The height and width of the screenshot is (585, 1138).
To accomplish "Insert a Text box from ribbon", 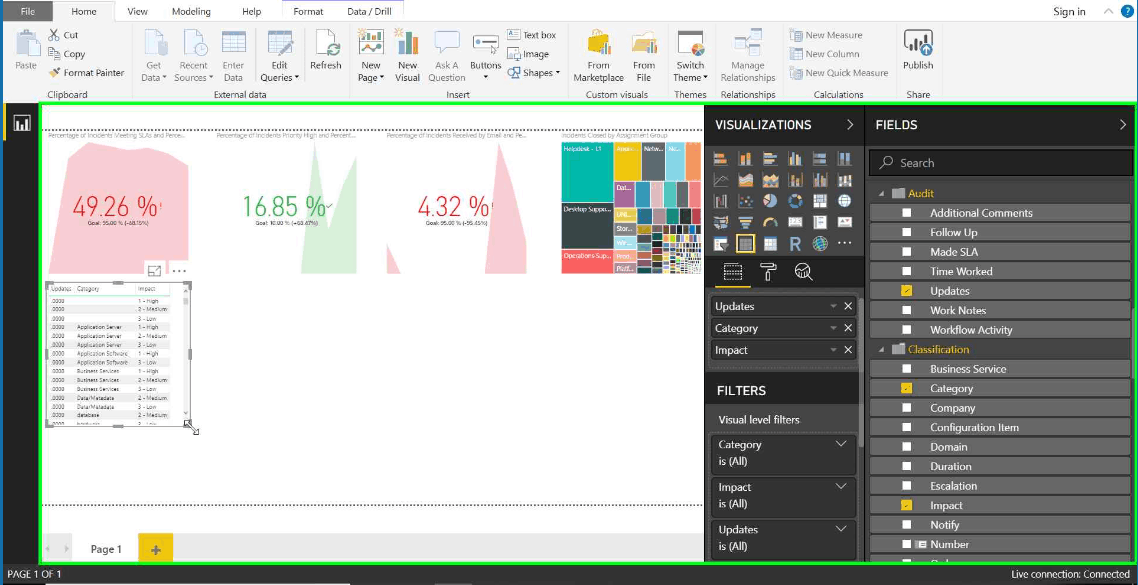I will [x=531, y=35].
